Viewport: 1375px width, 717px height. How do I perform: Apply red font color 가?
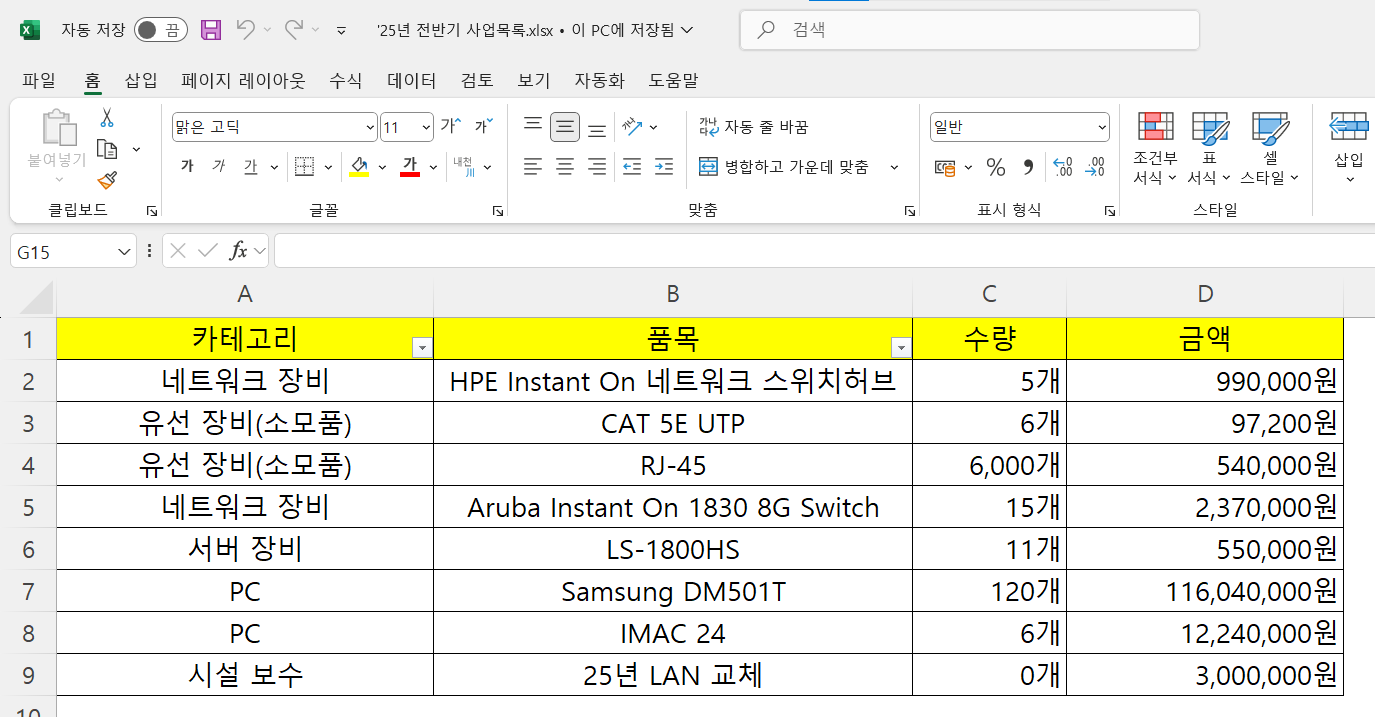point(409,167)
